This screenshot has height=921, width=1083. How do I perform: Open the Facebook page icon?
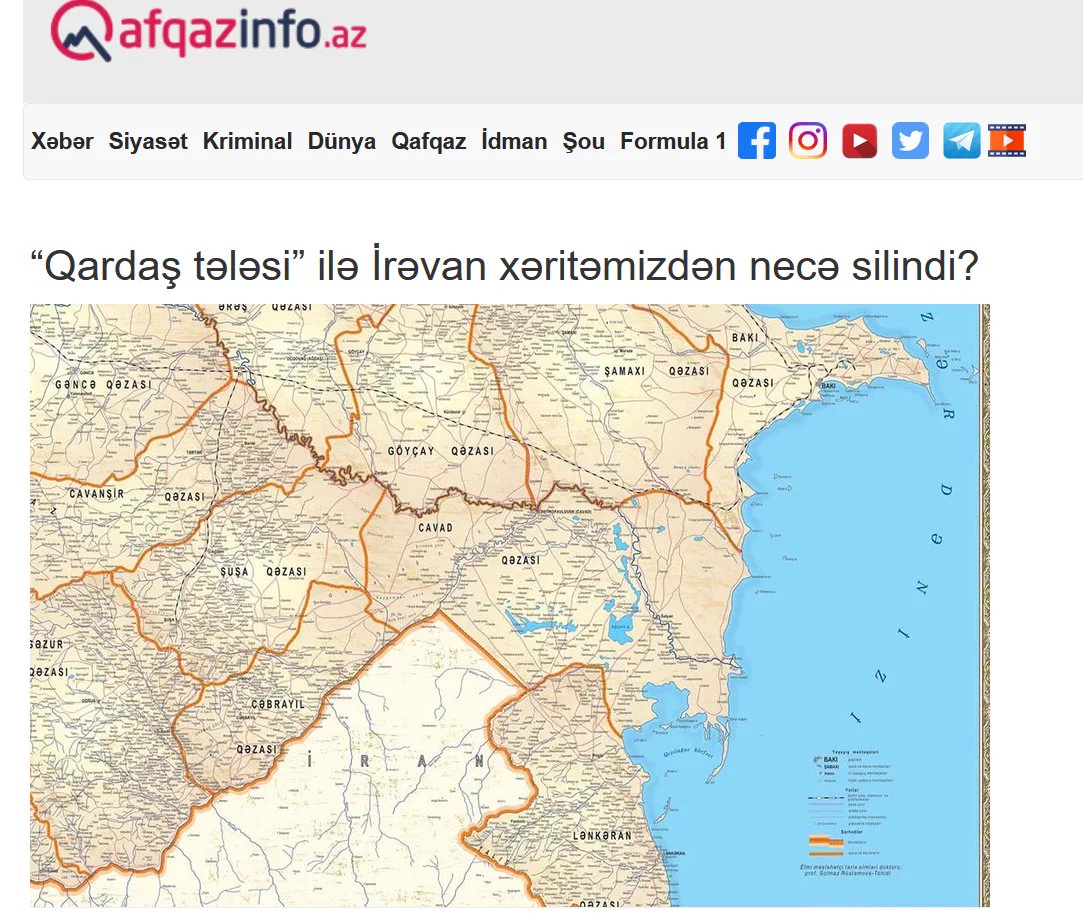(756, 141)
